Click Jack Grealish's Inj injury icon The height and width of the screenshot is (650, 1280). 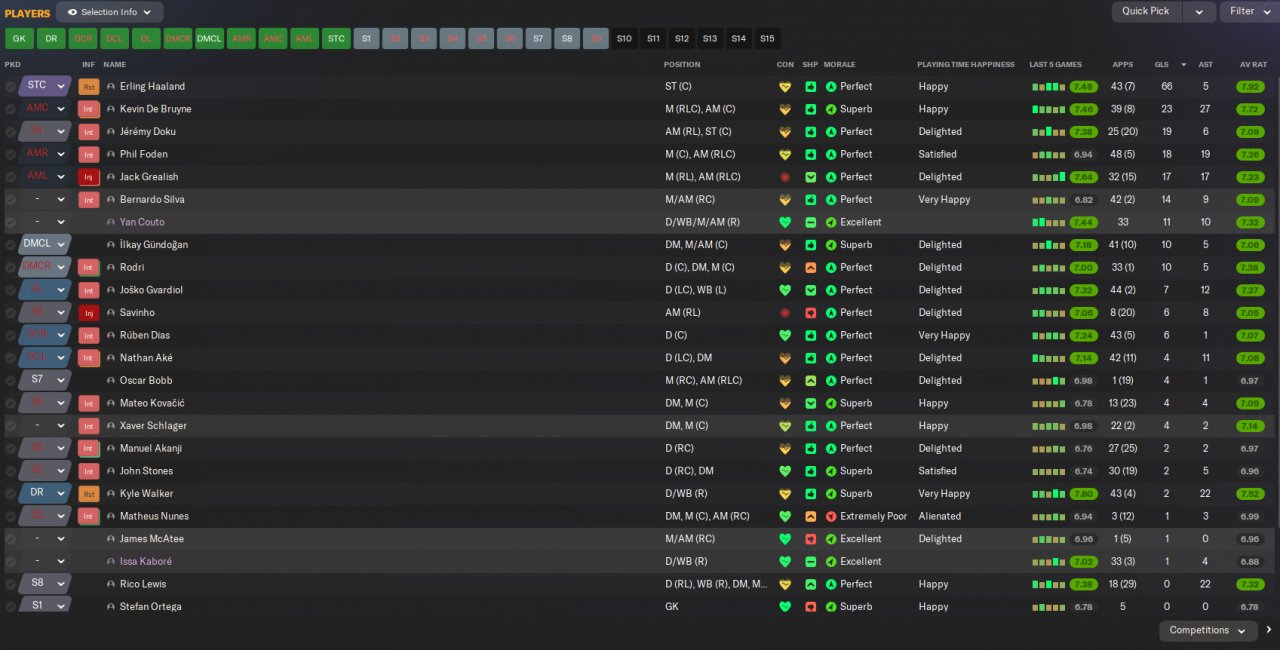[89, 177]
